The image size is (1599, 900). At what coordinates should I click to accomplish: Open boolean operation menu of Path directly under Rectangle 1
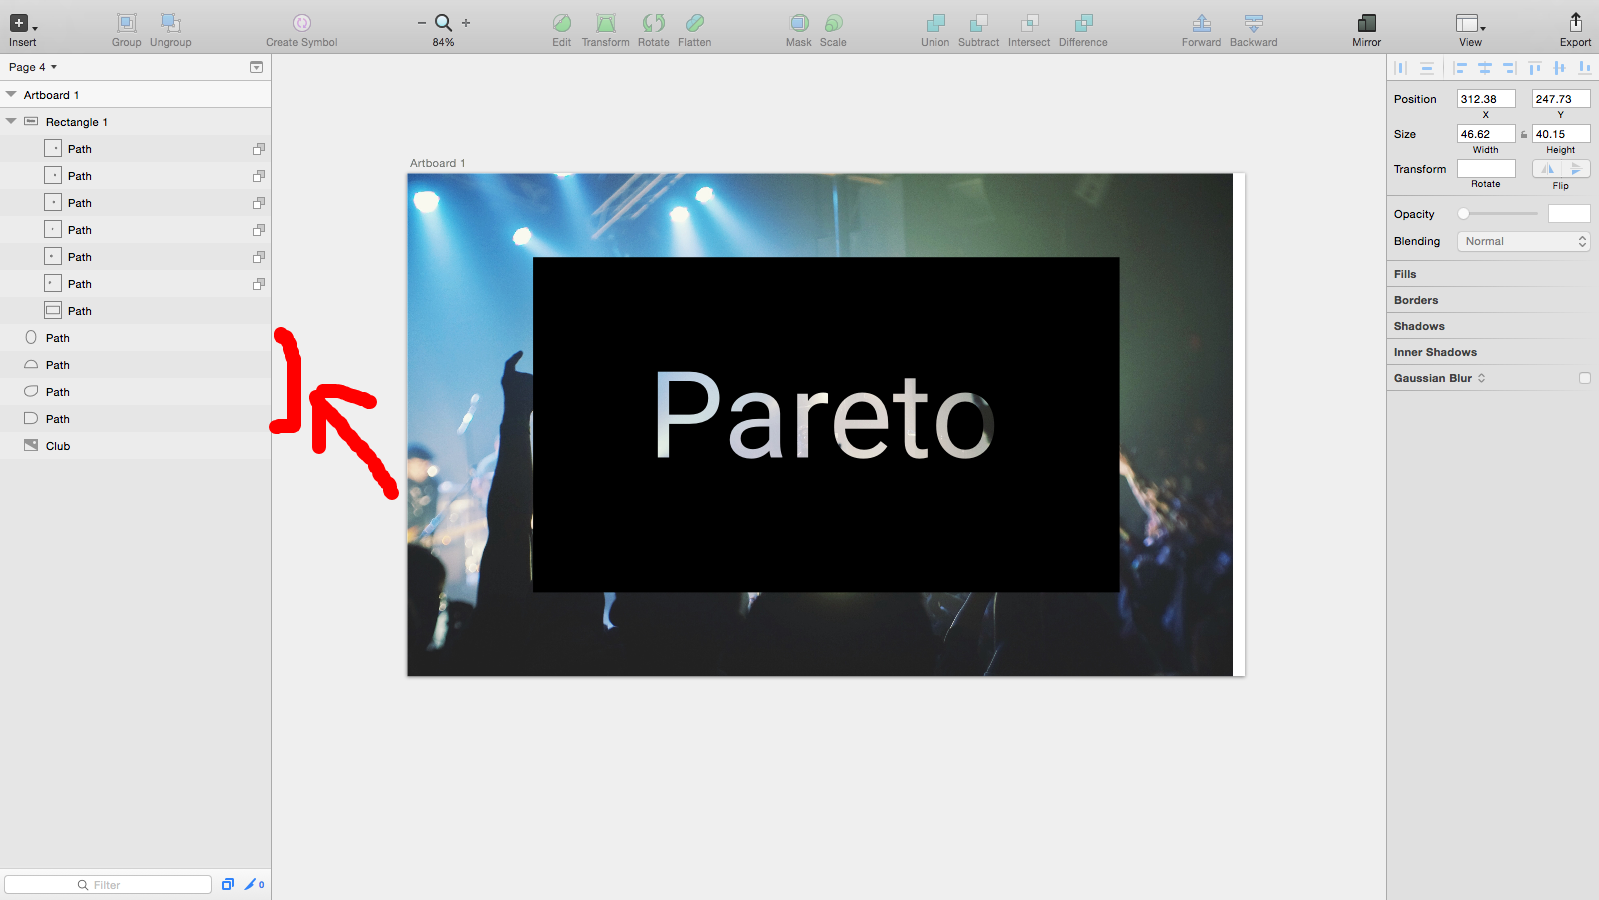click(x=258, y=148)
